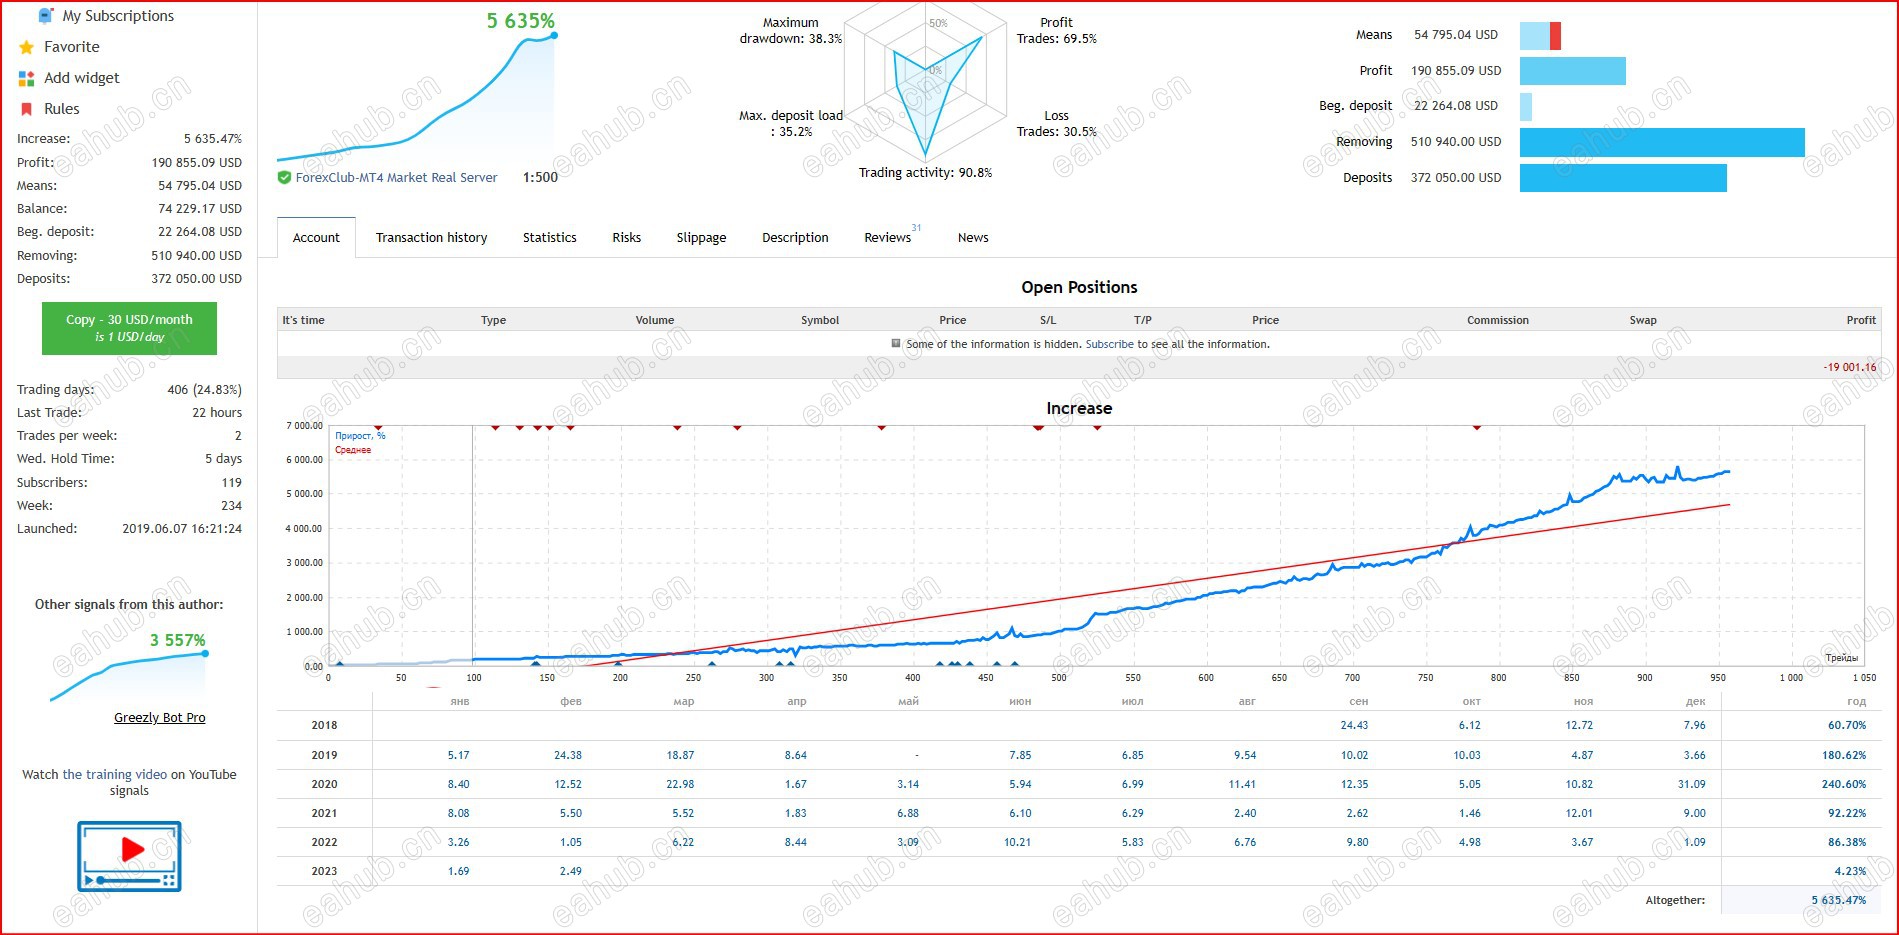Switch to the Transaction history tab
Image resolution: width=1899 pixels, height=935 pixels.
point(431,237)
